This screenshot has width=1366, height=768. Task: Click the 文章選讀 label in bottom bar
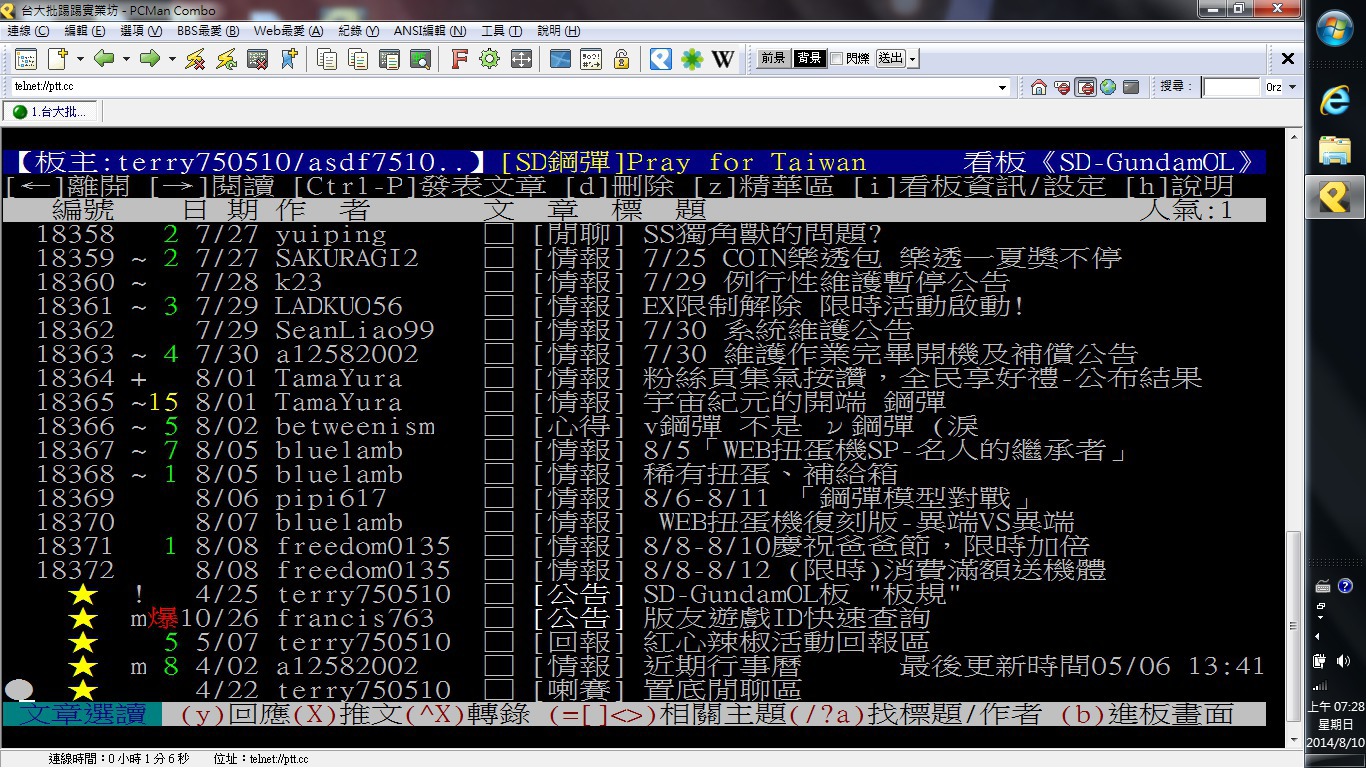coord(82,714)
